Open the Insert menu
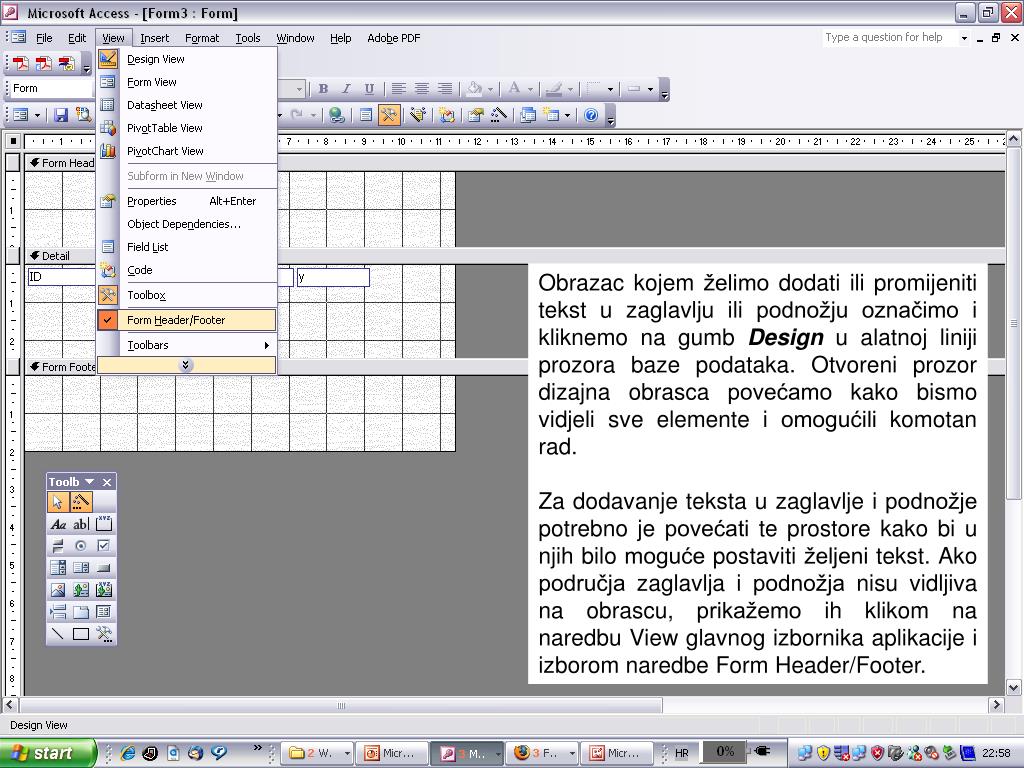The height and width of the screenshot is (768, 1024). [154, 38]
